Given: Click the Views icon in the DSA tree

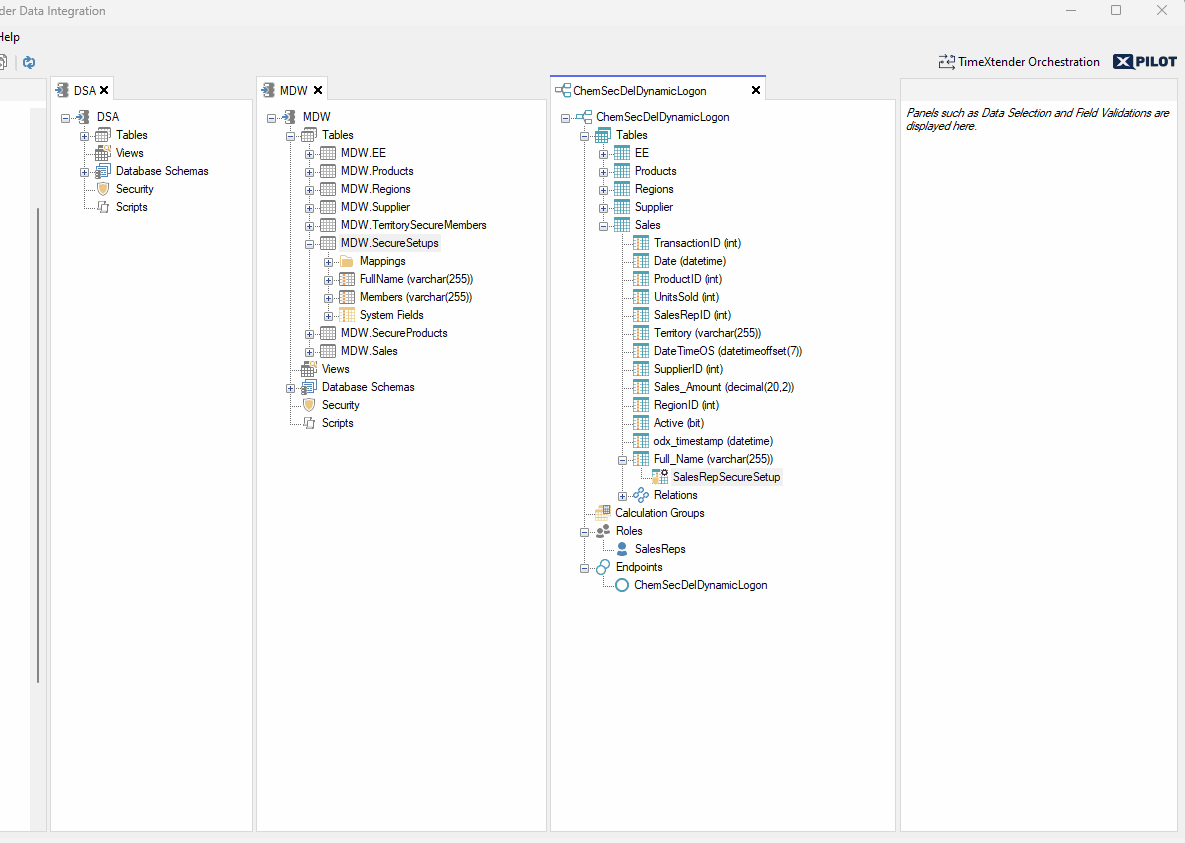Looking at the screenshot, I should (x=103, y=153).
